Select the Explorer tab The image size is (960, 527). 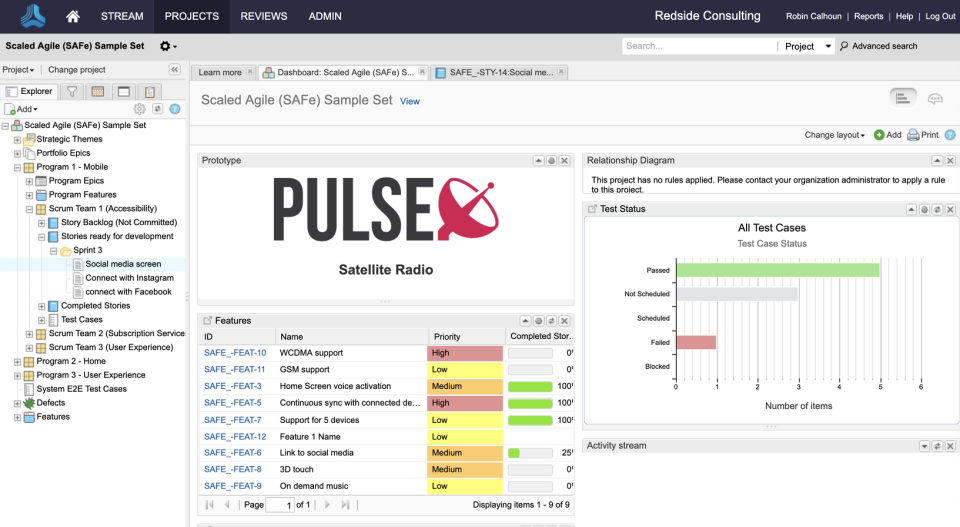pos(29,91)
